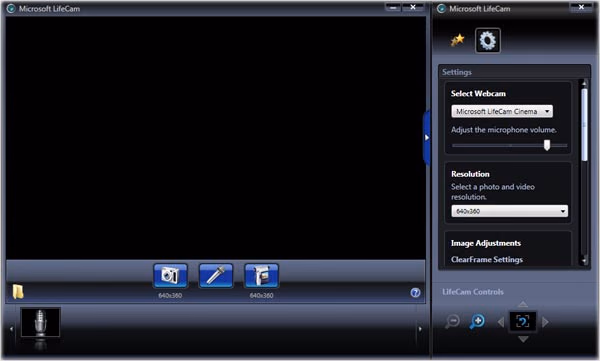
Task: Open the captured files folder icon
Action: click(18, 292)
